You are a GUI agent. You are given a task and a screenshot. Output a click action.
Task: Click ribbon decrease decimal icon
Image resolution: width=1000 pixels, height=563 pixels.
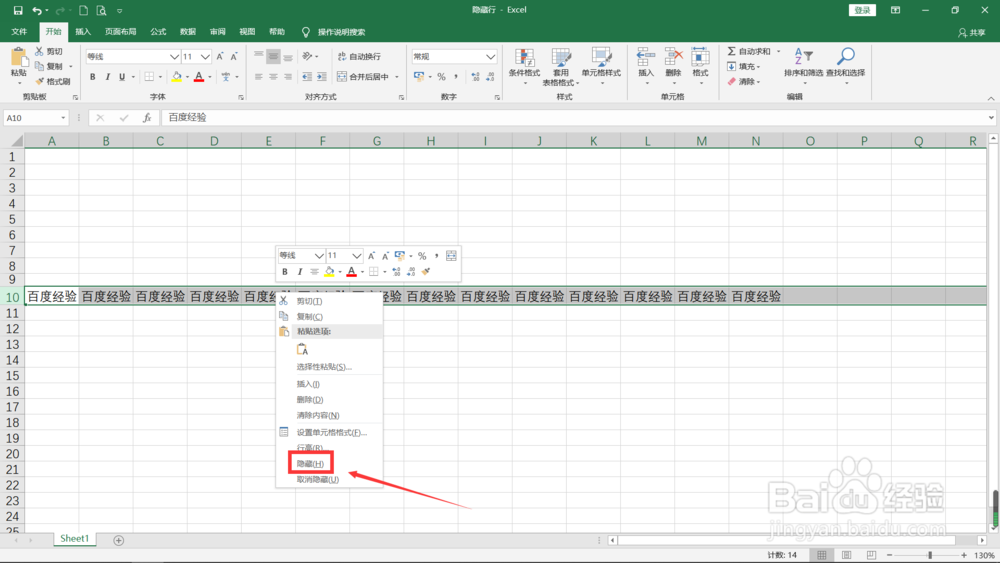coord(490,77)
